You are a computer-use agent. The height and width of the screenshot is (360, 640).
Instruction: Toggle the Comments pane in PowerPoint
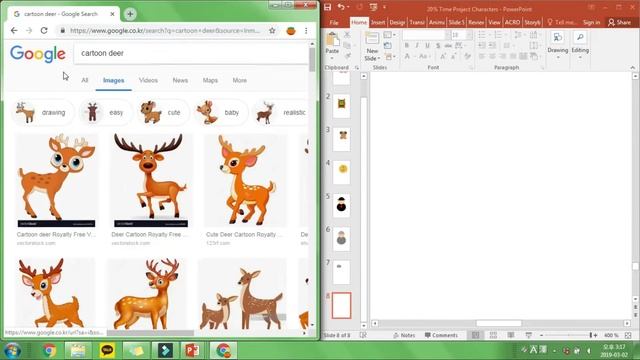(x=441, y=335)
